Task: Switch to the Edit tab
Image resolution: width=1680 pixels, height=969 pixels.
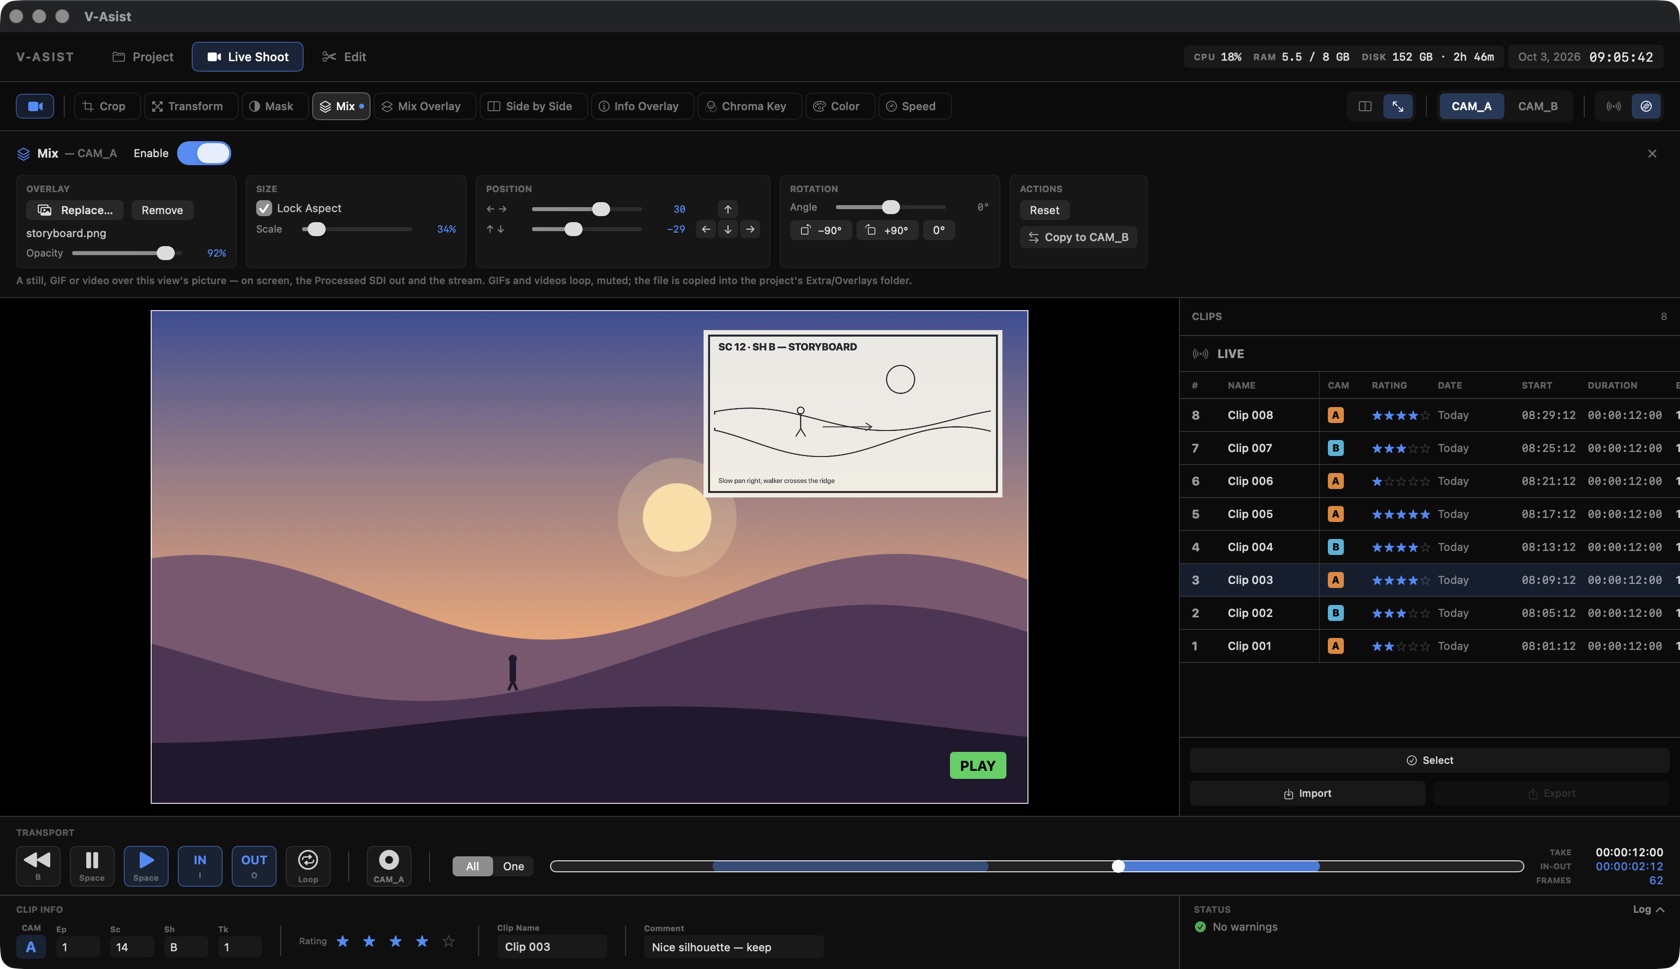Action: pyautogui.click(x=344, y=57)
